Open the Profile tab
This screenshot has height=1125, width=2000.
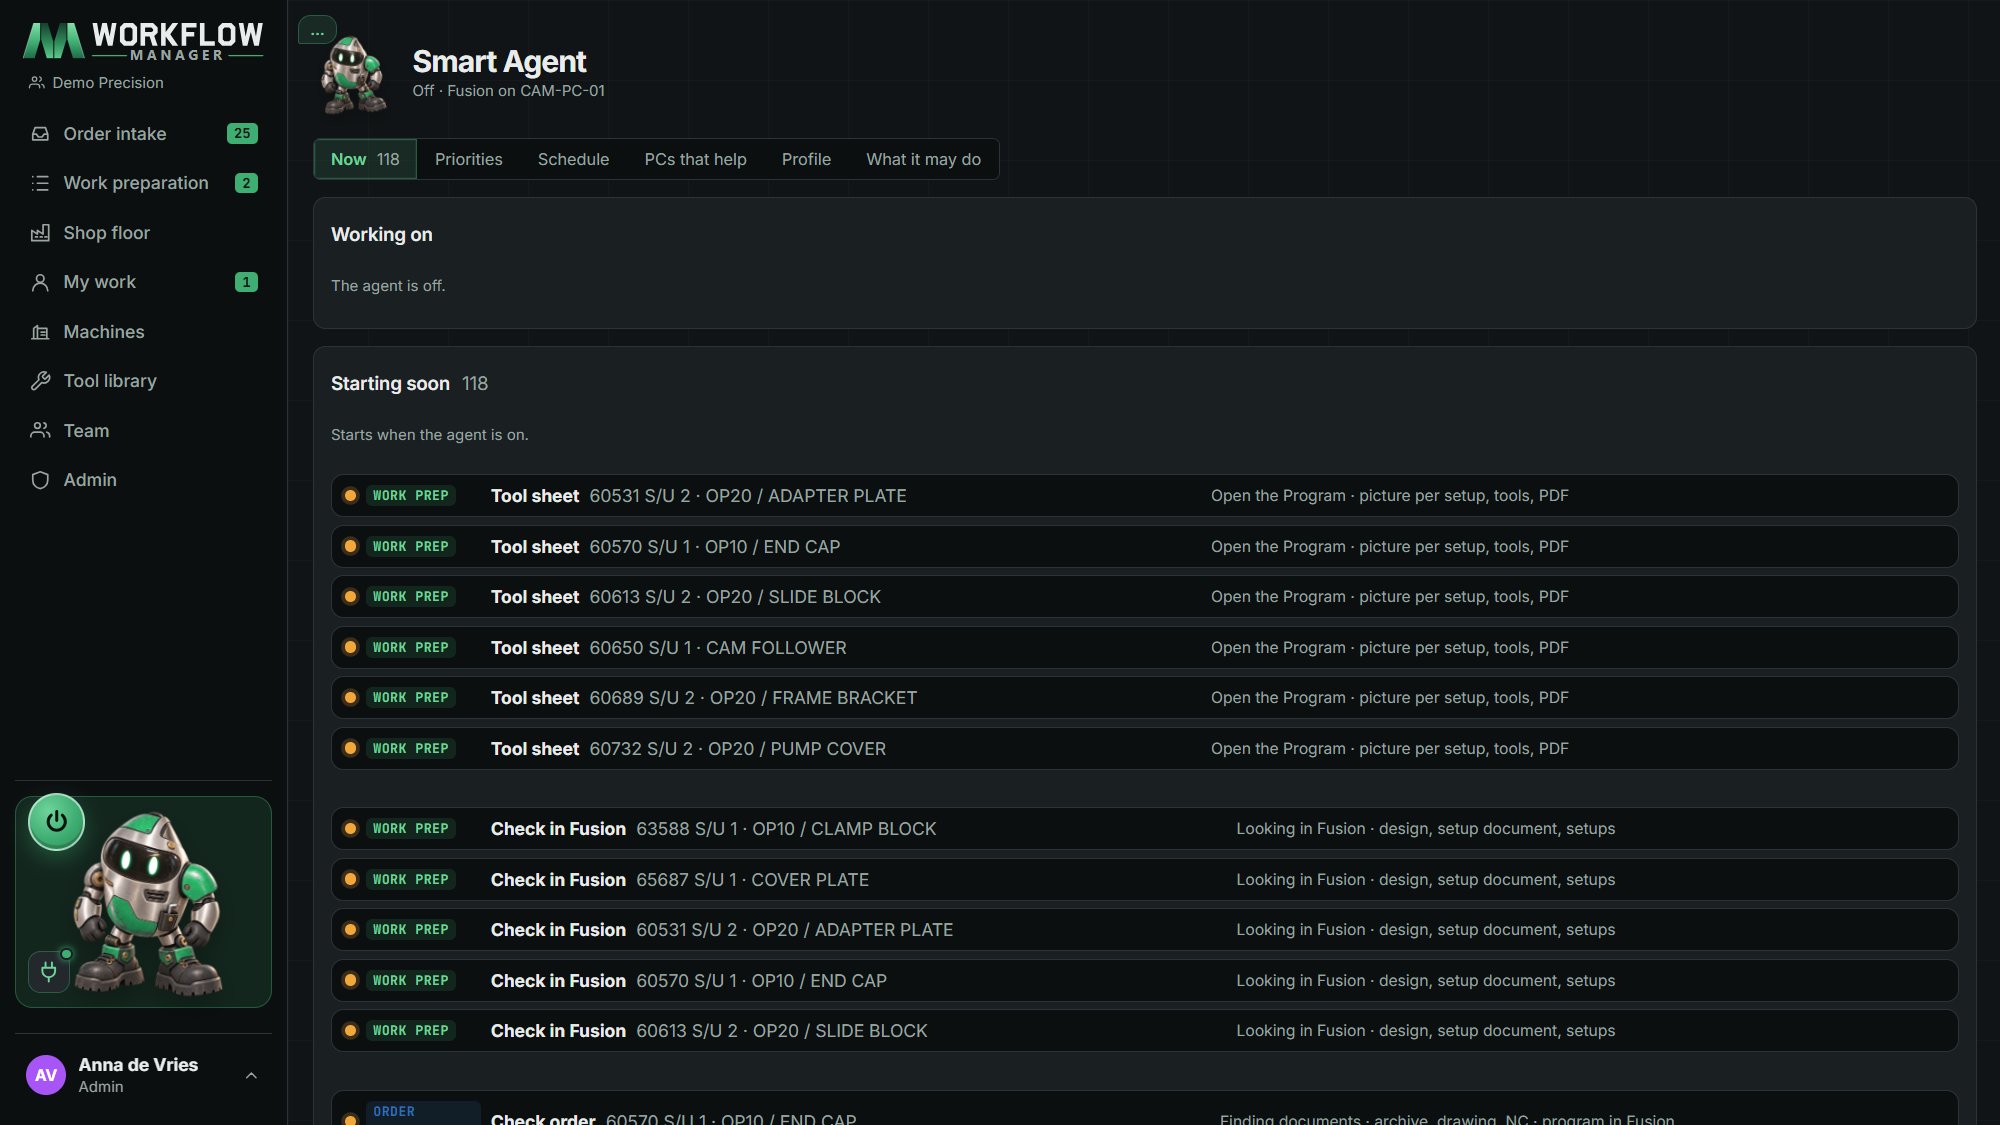tap(806, 159)
